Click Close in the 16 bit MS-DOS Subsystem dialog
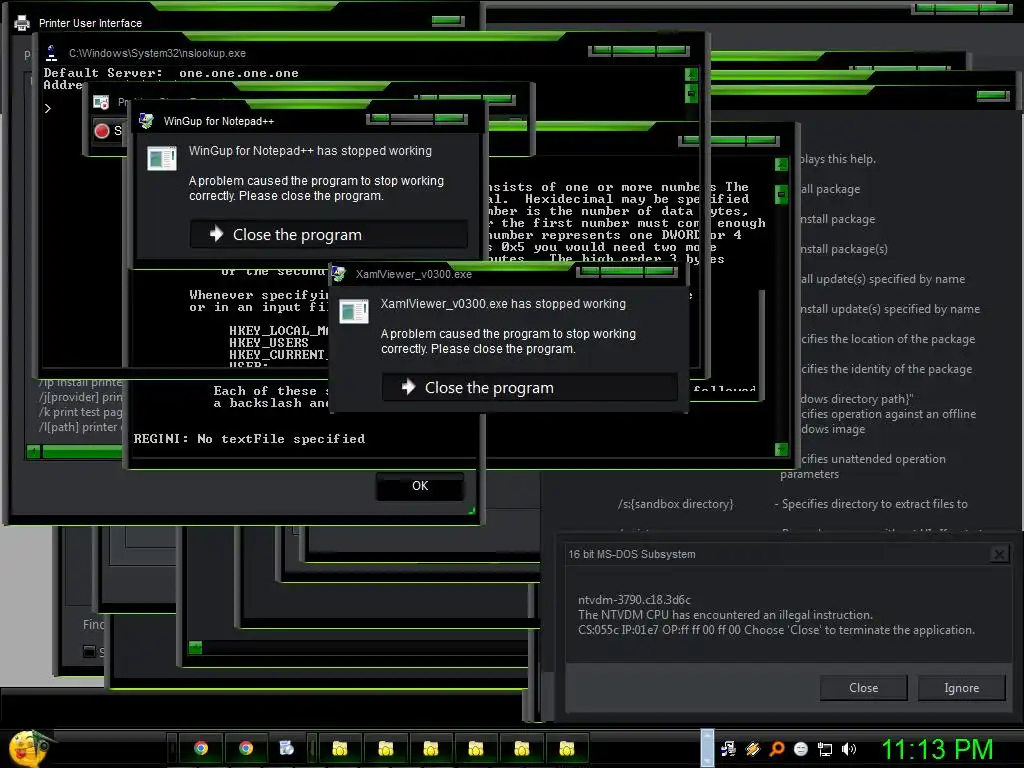 (863, 688)
